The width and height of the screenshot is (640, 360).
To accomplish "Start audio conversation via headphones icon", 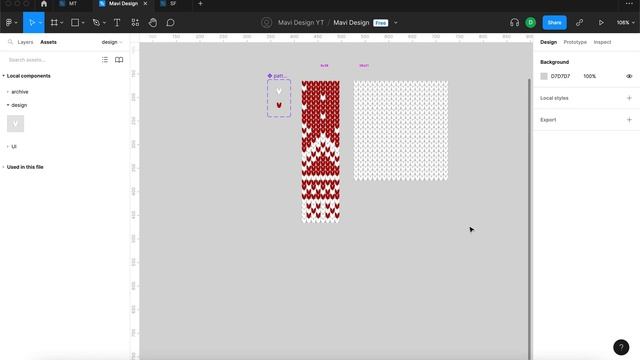I will click(514, 23).
